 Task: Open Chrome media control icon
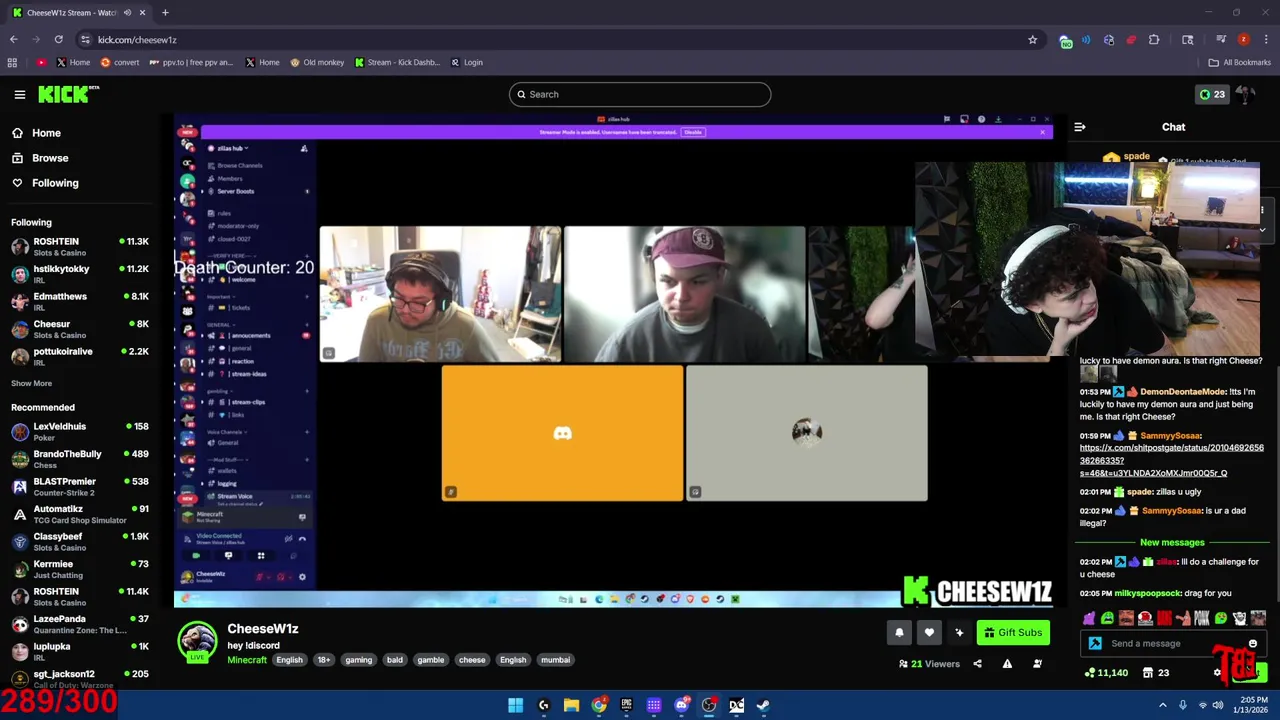click(x=1221, y=40)
